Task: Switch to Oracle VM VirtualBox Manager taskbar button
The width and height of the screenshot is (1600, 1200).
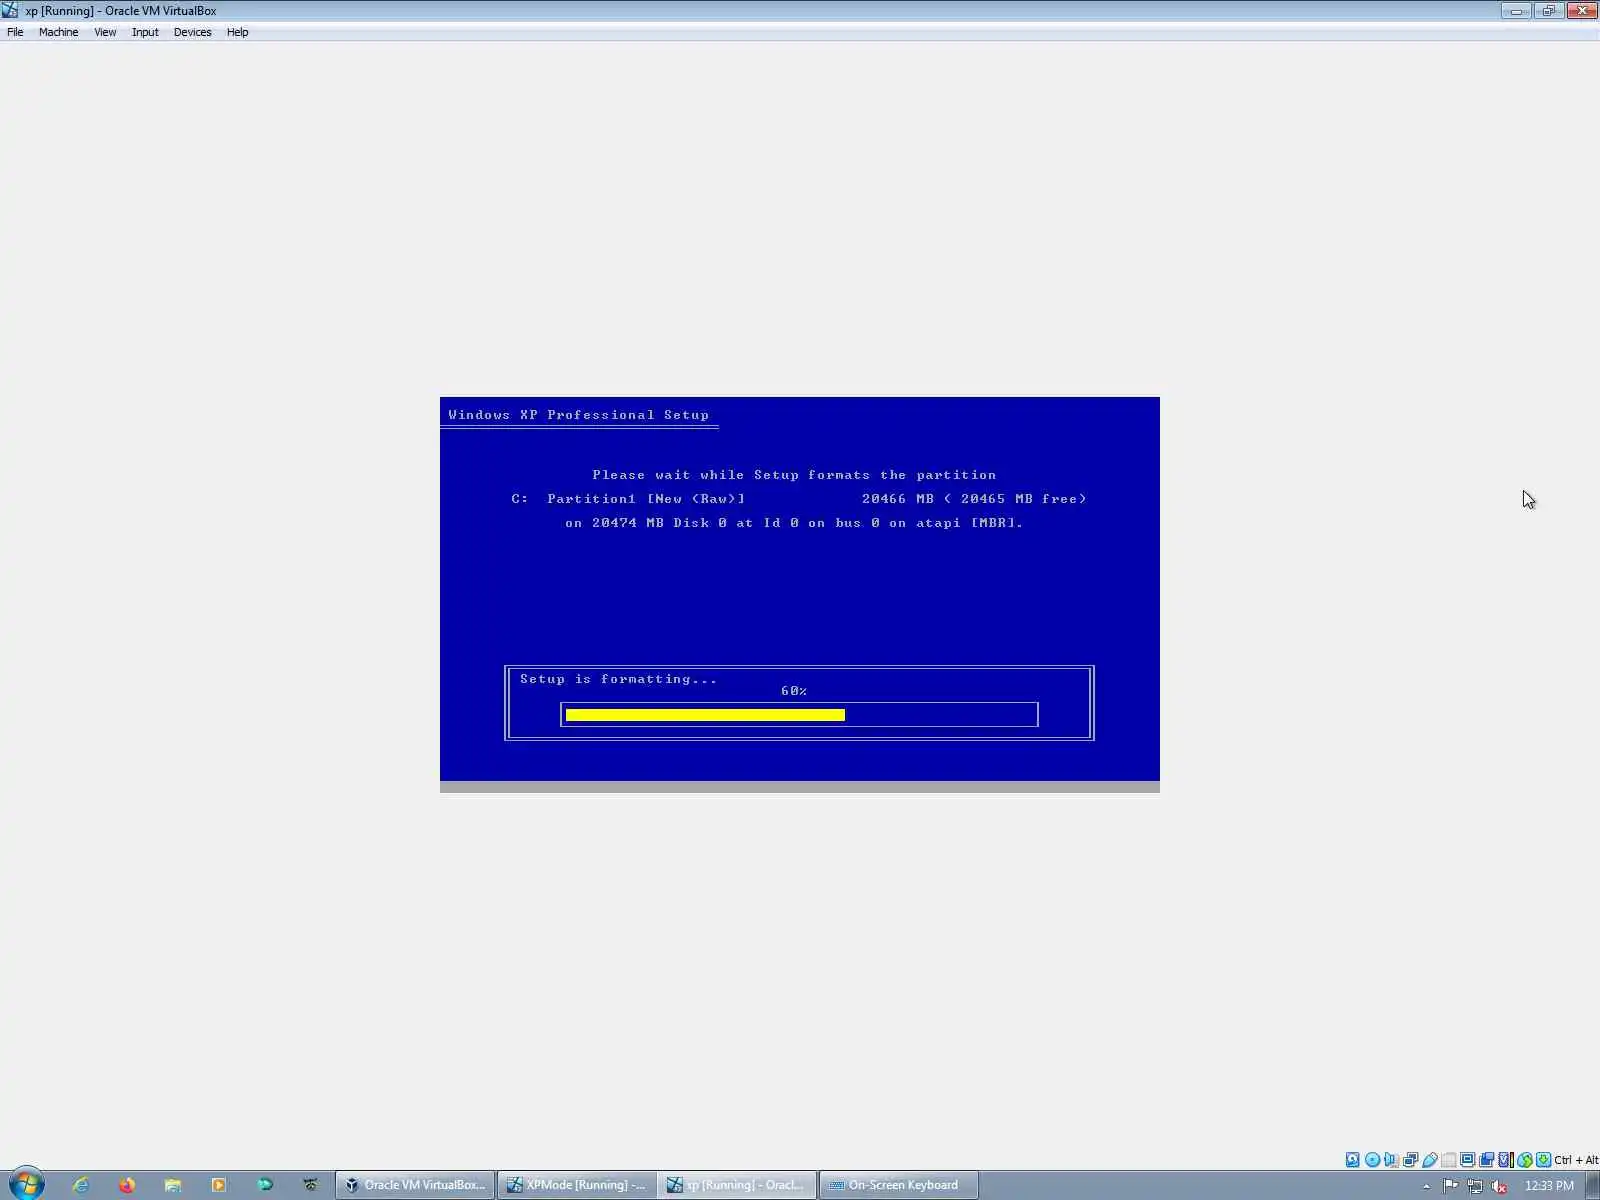Action: point(415,1185)
